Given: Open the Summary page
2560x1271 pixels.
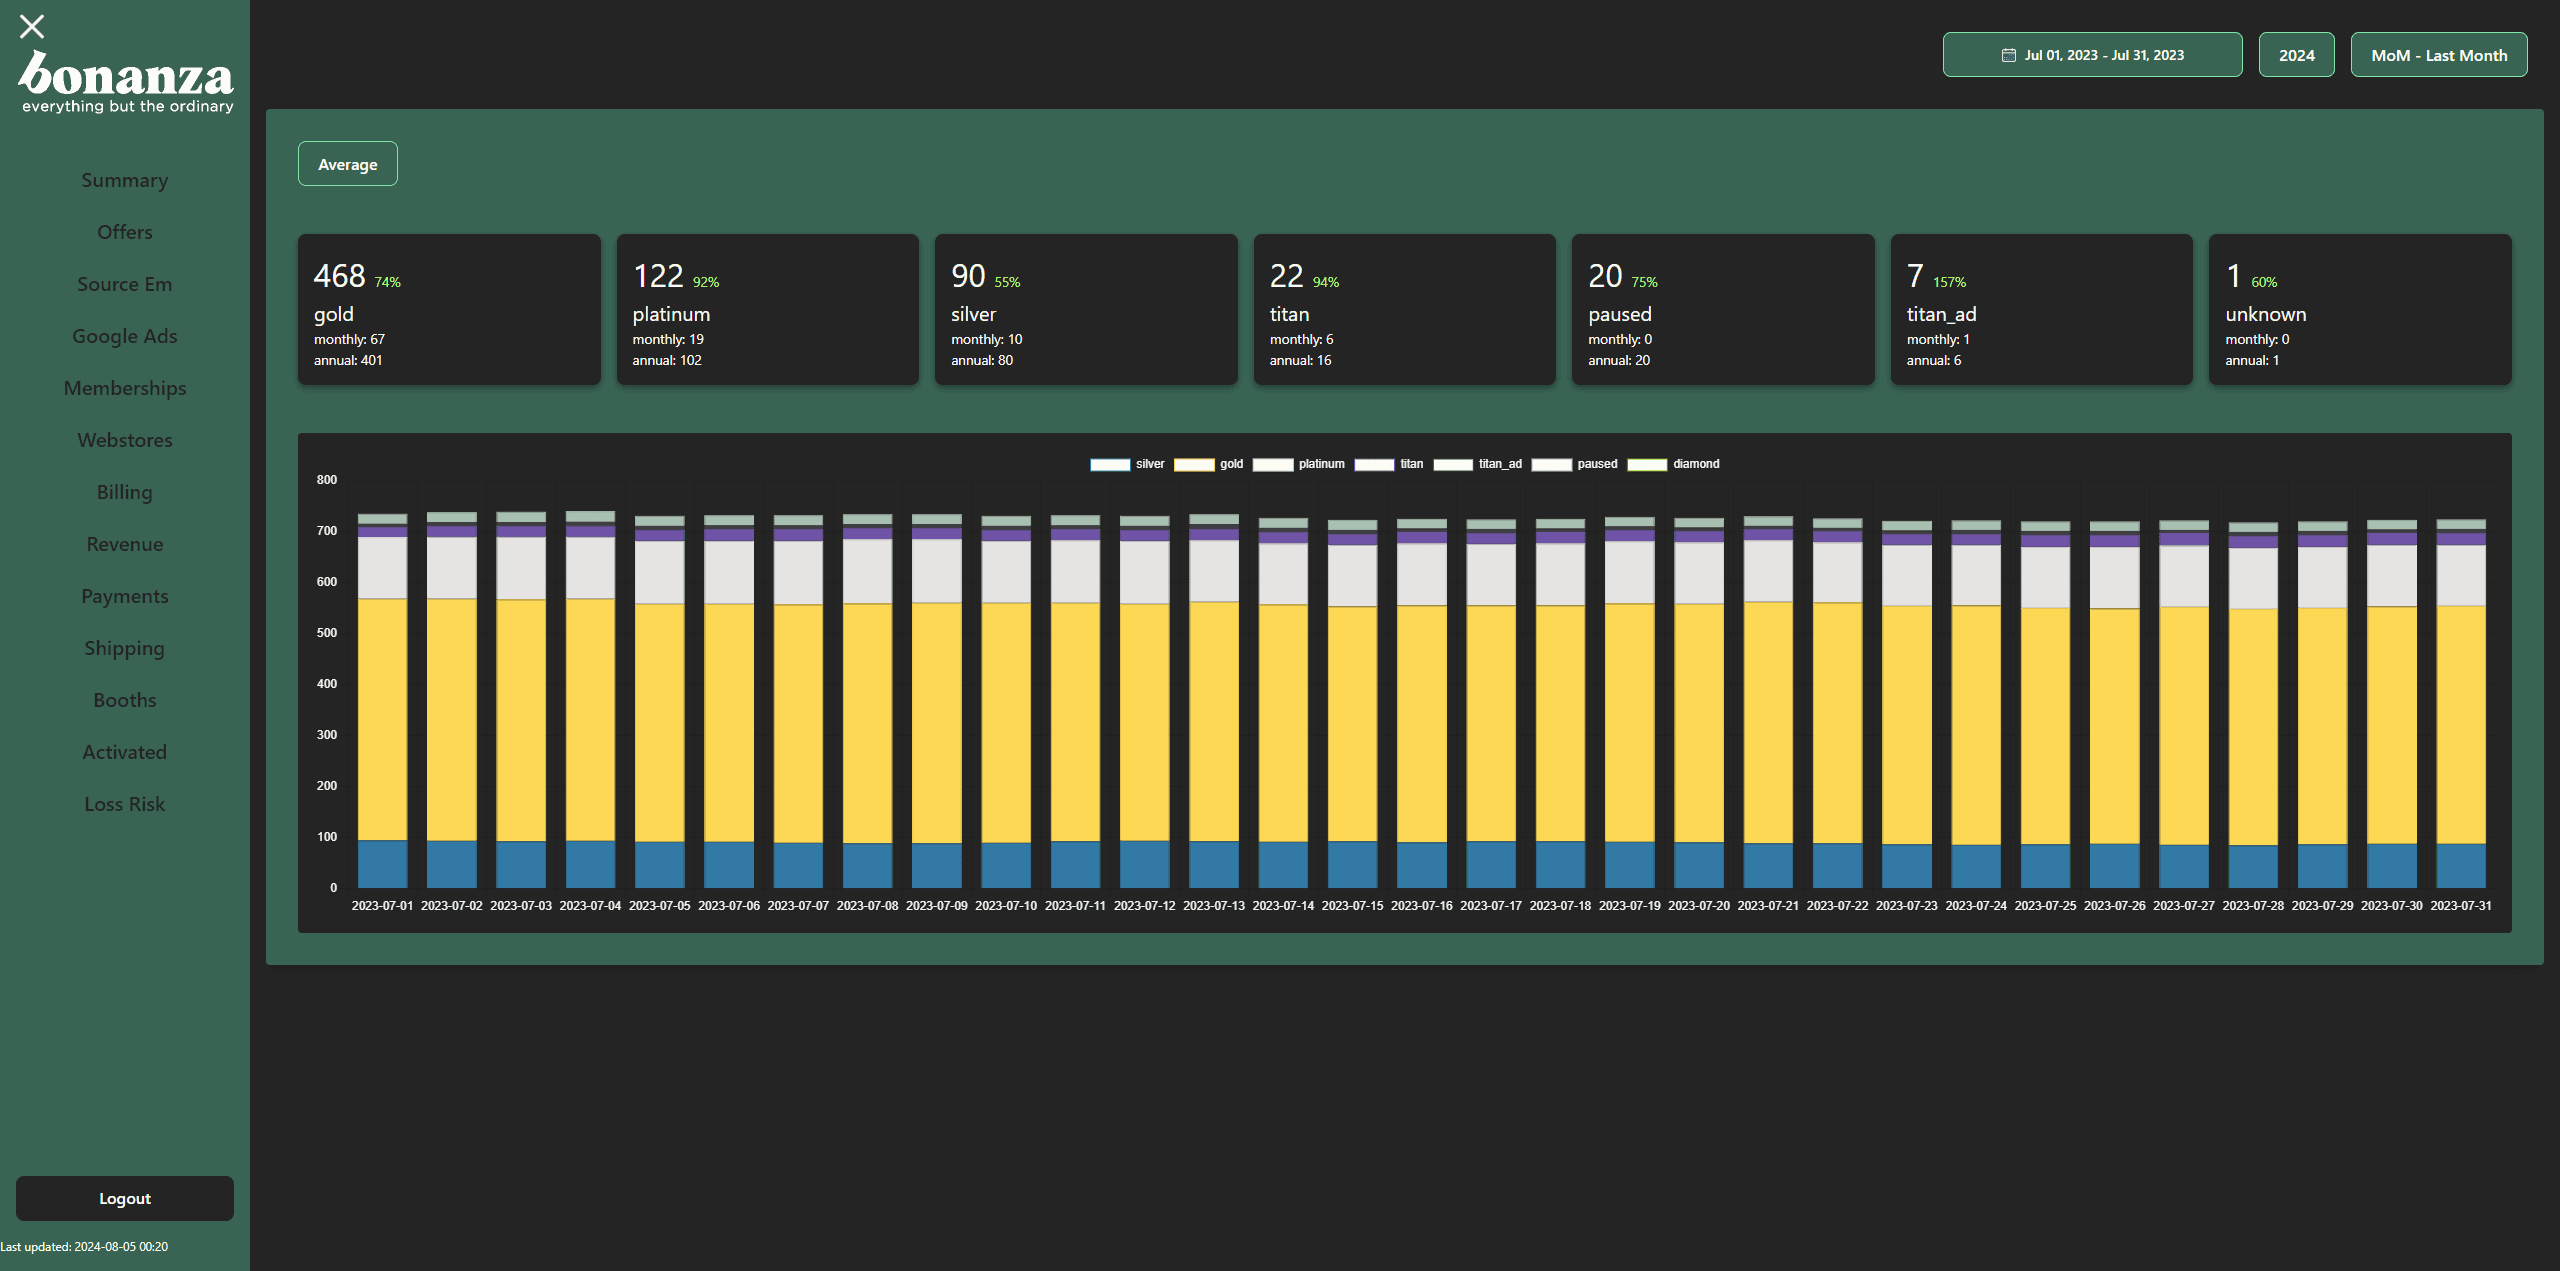Looking at the screenshot, I should pos(125,180).
